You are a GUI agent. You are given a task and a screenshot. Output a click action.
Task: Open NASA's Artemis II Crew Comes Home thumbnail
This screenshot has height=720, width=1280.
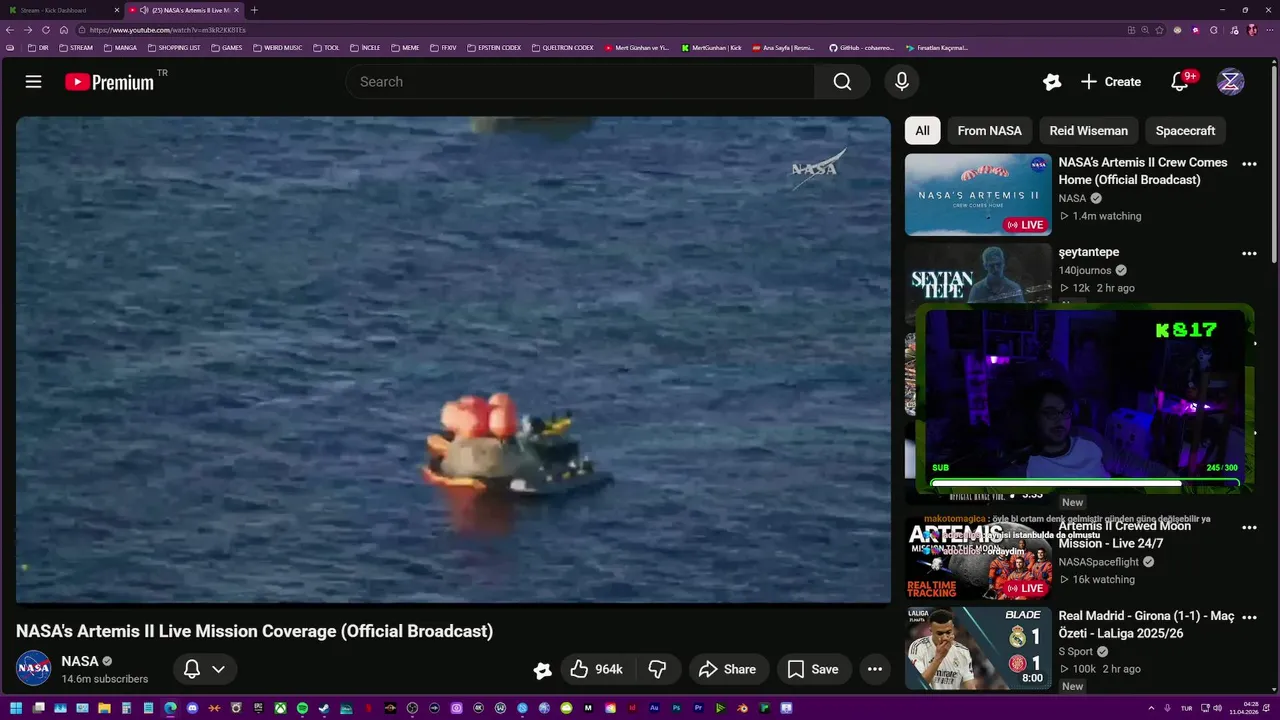coord(978,194)
